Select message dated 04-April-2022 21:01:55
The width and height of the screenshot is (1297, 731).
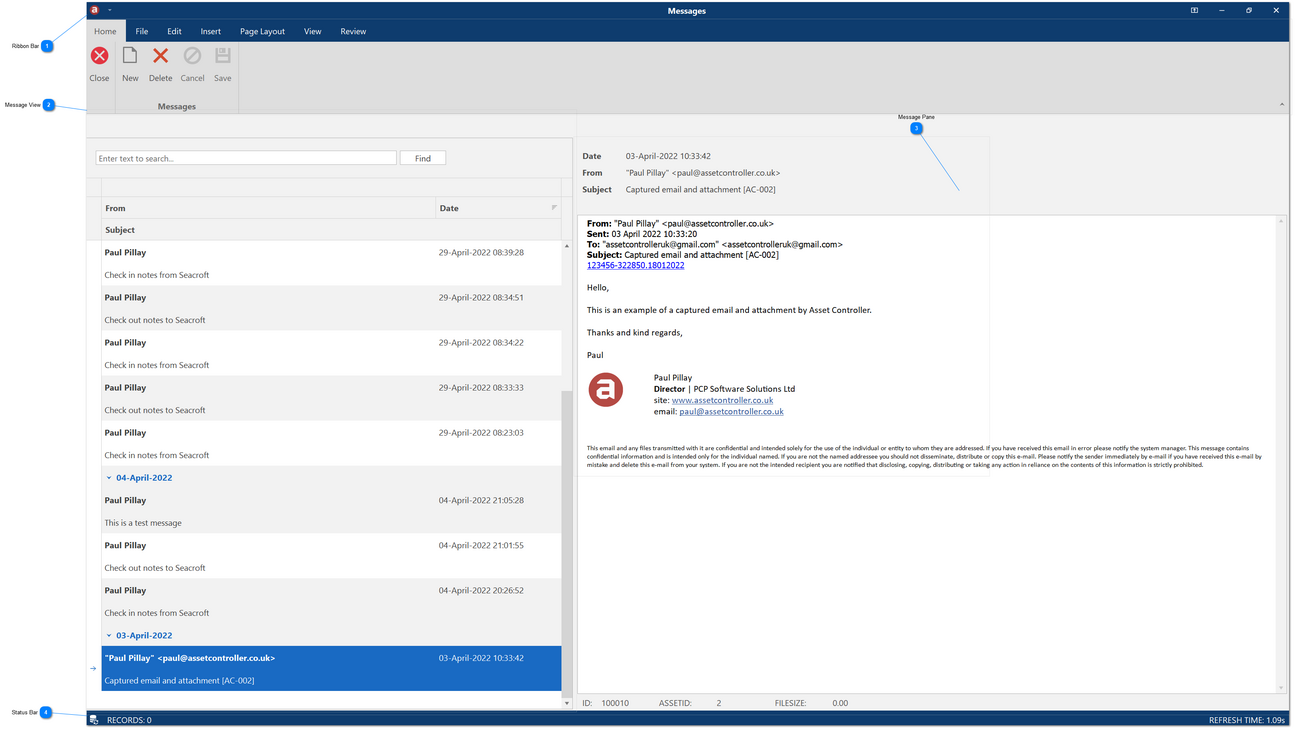click(x=331, y=556)
